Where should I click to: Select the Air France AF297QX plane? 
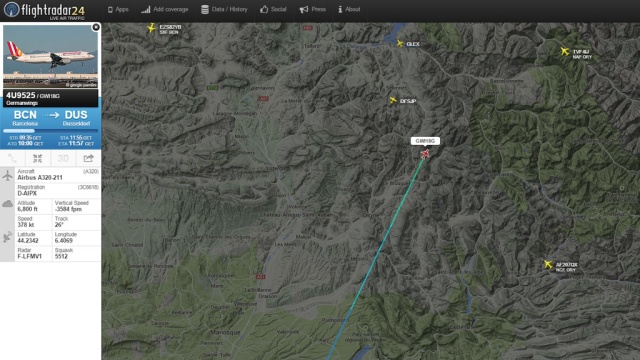coord(548,264)
